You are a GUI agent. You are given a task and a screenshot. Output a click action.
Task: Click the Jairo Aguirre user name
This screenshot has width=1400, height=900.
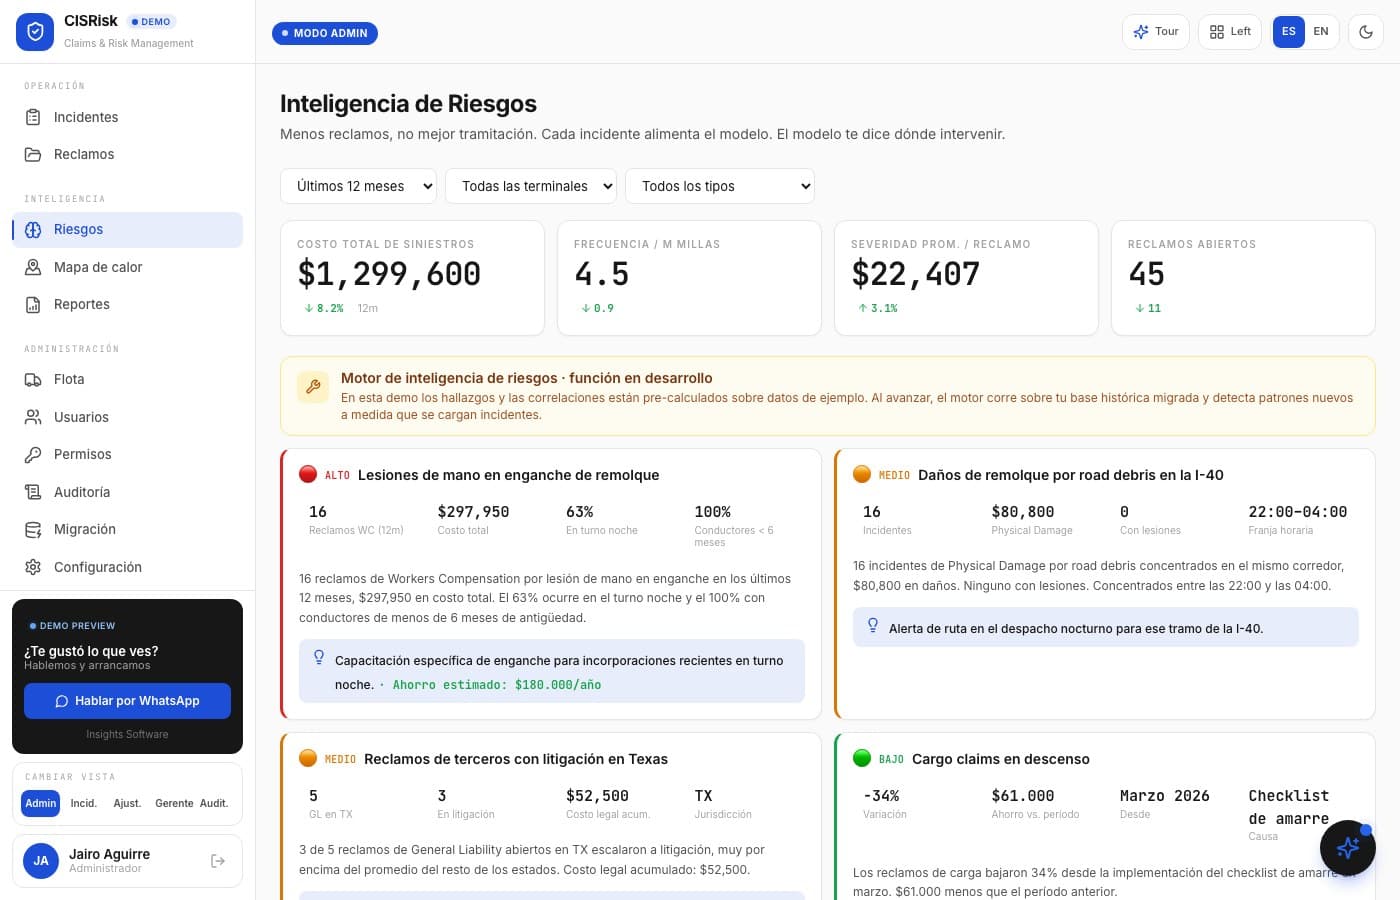coord(109,854)
